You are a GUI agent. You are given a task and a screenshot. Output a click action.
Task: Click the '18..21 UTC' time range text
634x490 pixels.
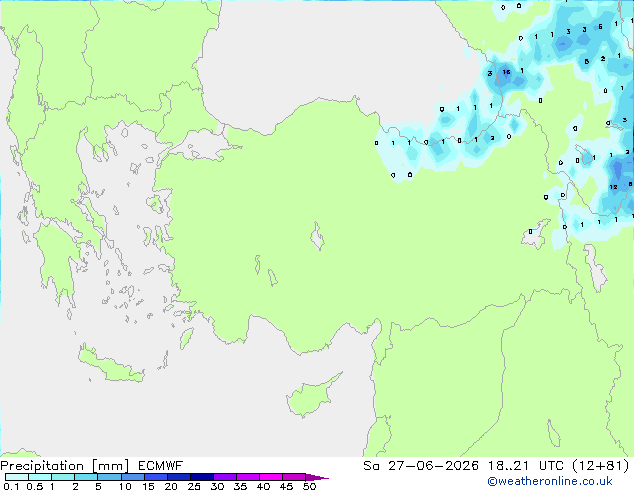pos(525,466)
